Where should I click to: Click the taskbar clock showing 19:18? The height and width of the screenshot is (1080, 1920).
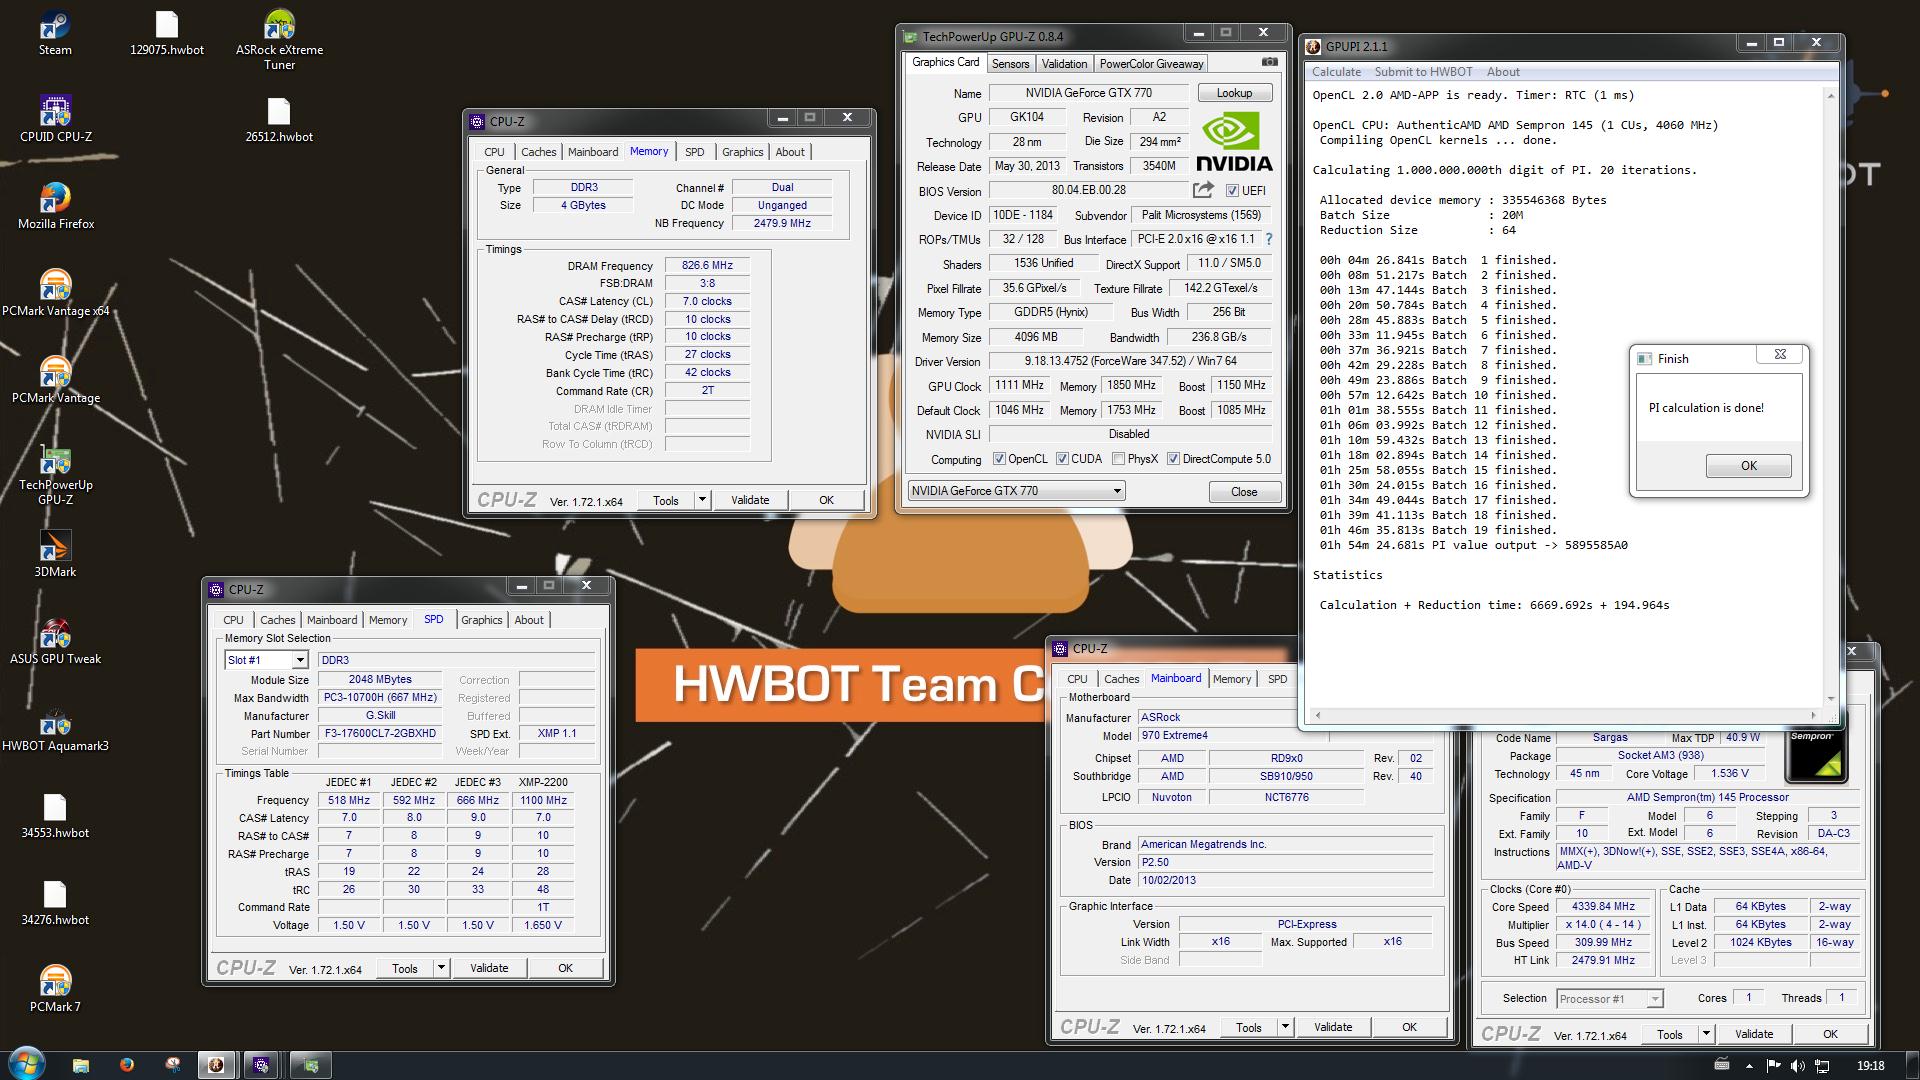(1870, 1066)
